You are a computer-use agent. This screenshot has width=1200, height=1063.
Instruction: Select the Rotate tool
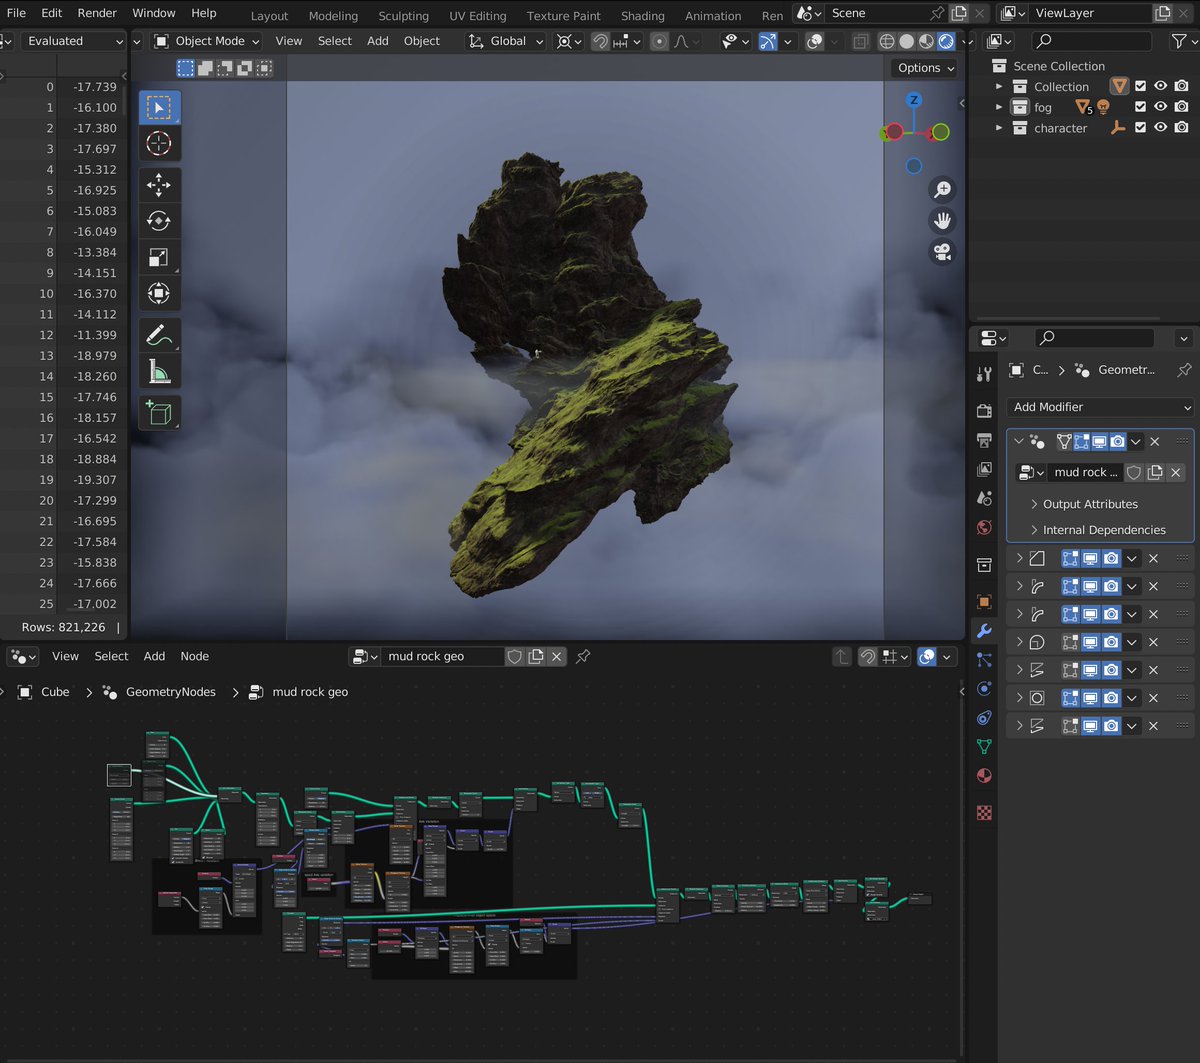[158, 221]
